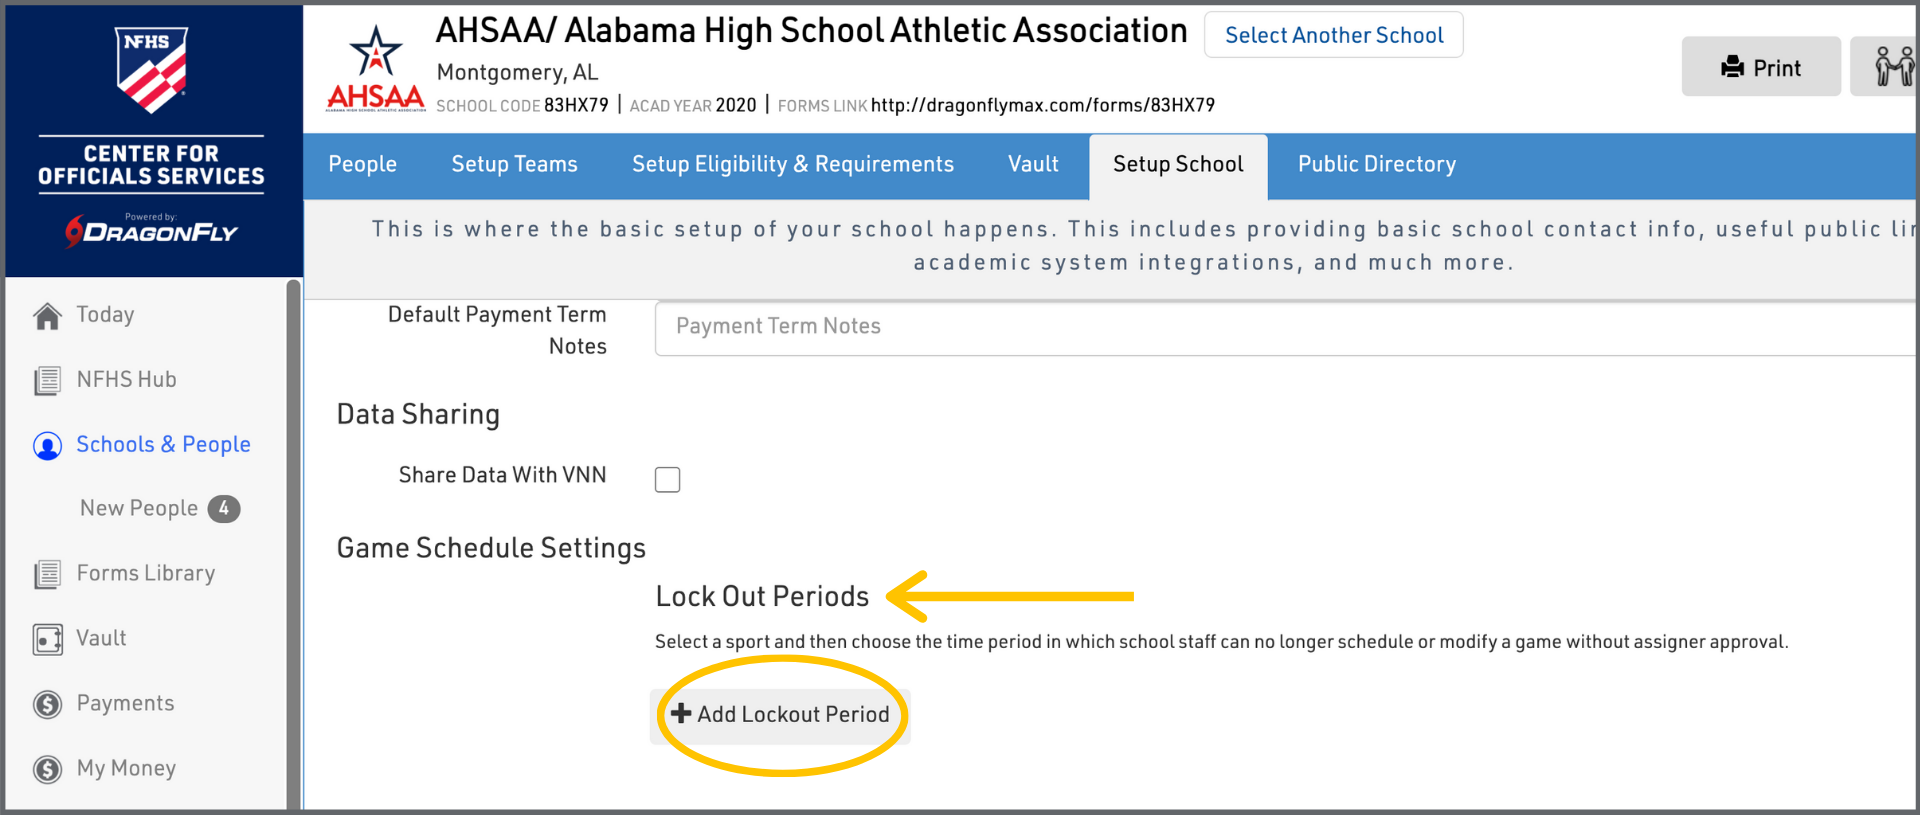Click the Payment Term Notes field
1920x815 pixels.
[x=1280, y=327]
